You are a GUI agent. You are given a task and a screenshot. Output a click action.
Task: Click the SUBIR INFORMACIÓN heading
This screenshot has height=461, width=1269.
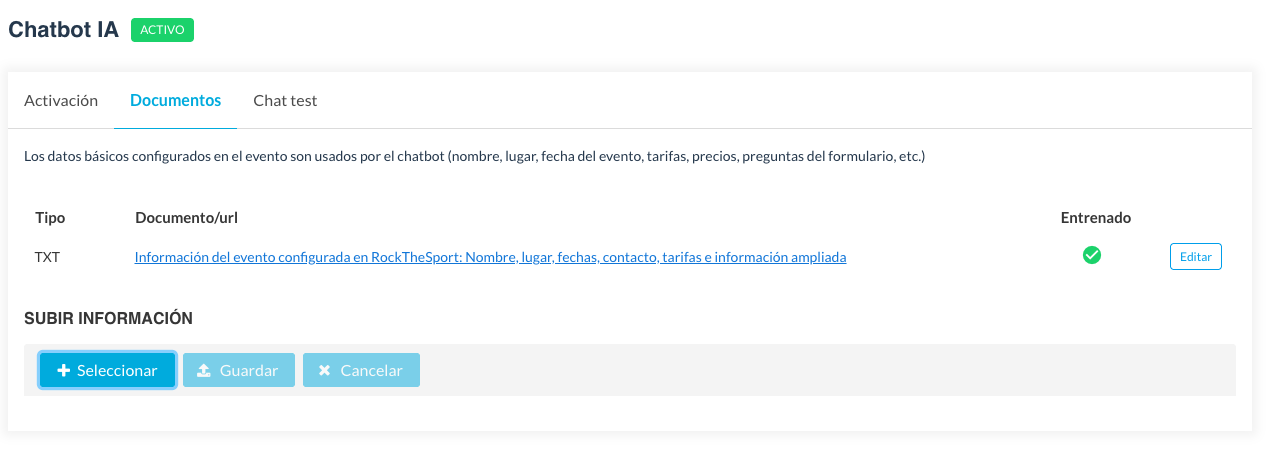pyautogui.click(x=108, y=319)
